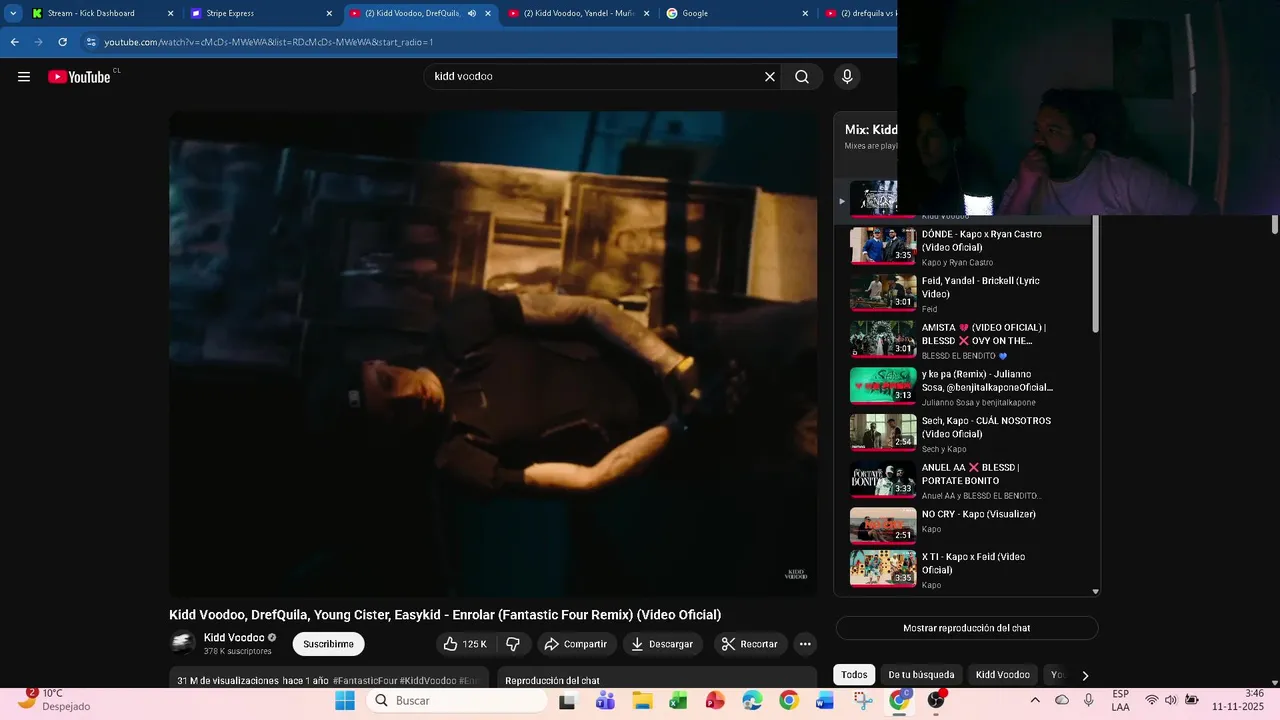
Task: Select the De tu búsqueda filter chip
Action: point(921,675)
